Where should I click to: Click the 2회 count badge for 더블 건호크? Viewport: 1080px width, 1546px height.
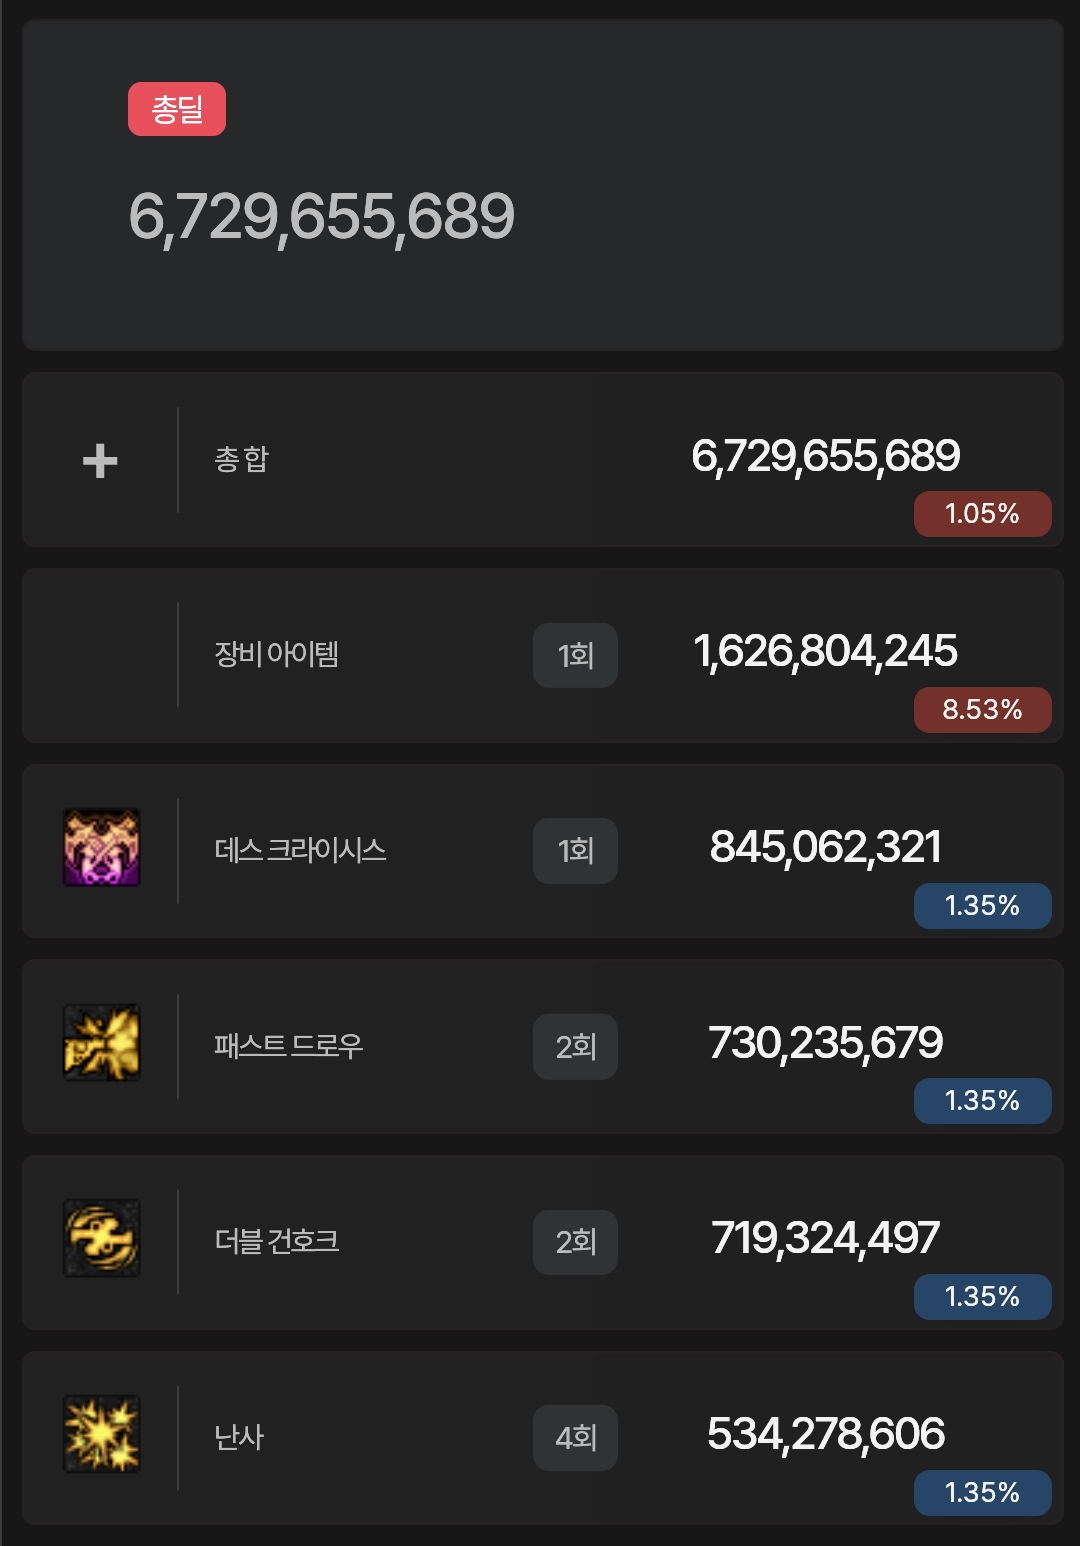[575, 1242]
